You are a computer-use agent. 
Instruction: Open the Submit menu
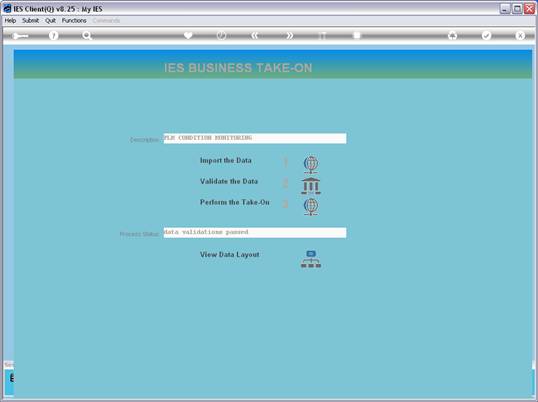point(31,21)
